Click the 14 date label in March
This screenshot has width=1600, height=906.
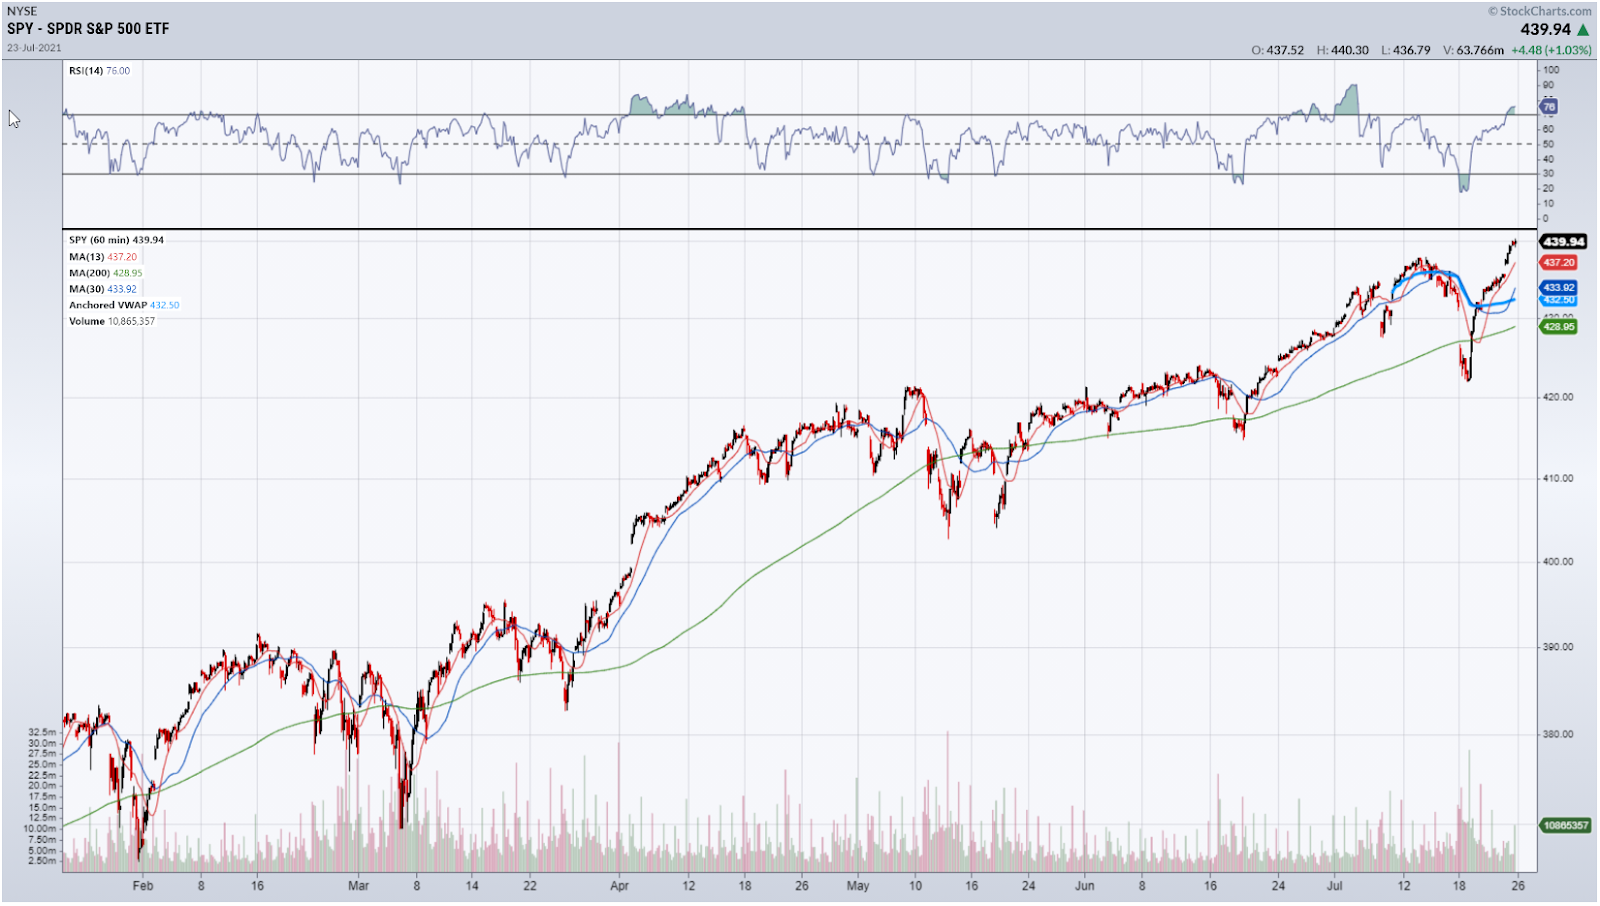472,886
